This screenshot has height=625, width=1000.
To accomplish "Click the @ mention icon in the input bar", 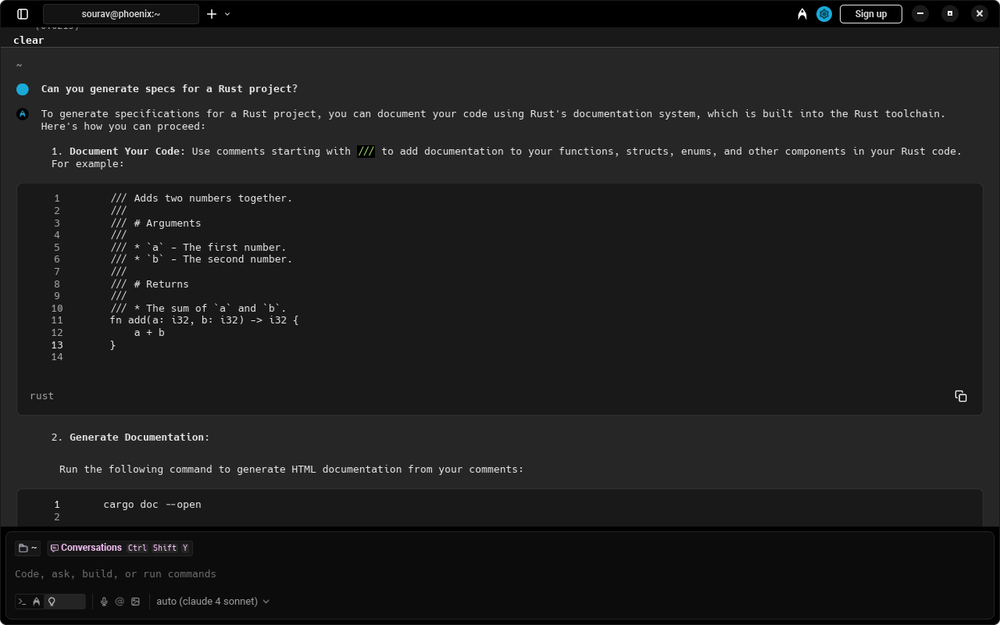I will [120, 601].
